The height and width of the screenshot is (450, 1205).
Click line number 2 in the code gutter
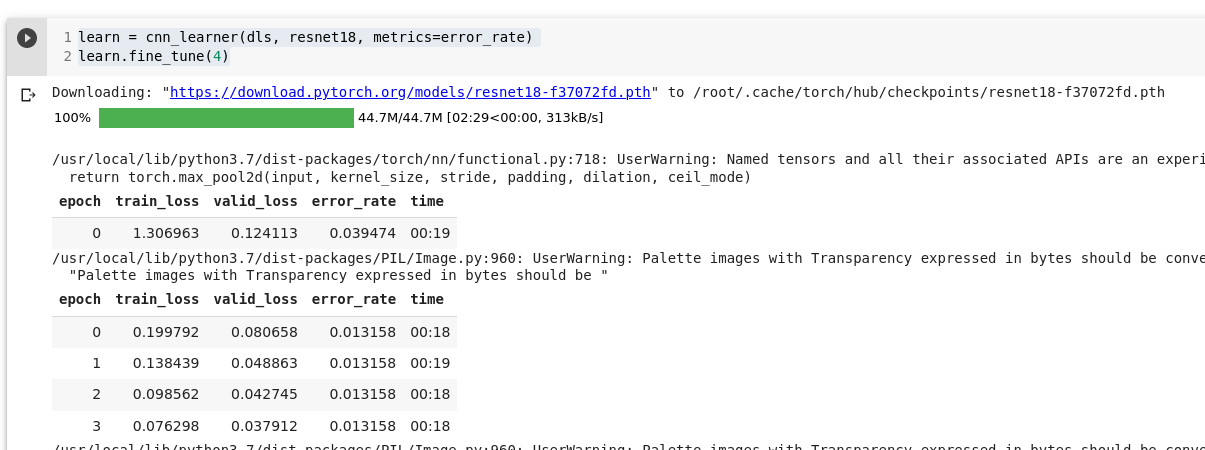tap(67, 57)
